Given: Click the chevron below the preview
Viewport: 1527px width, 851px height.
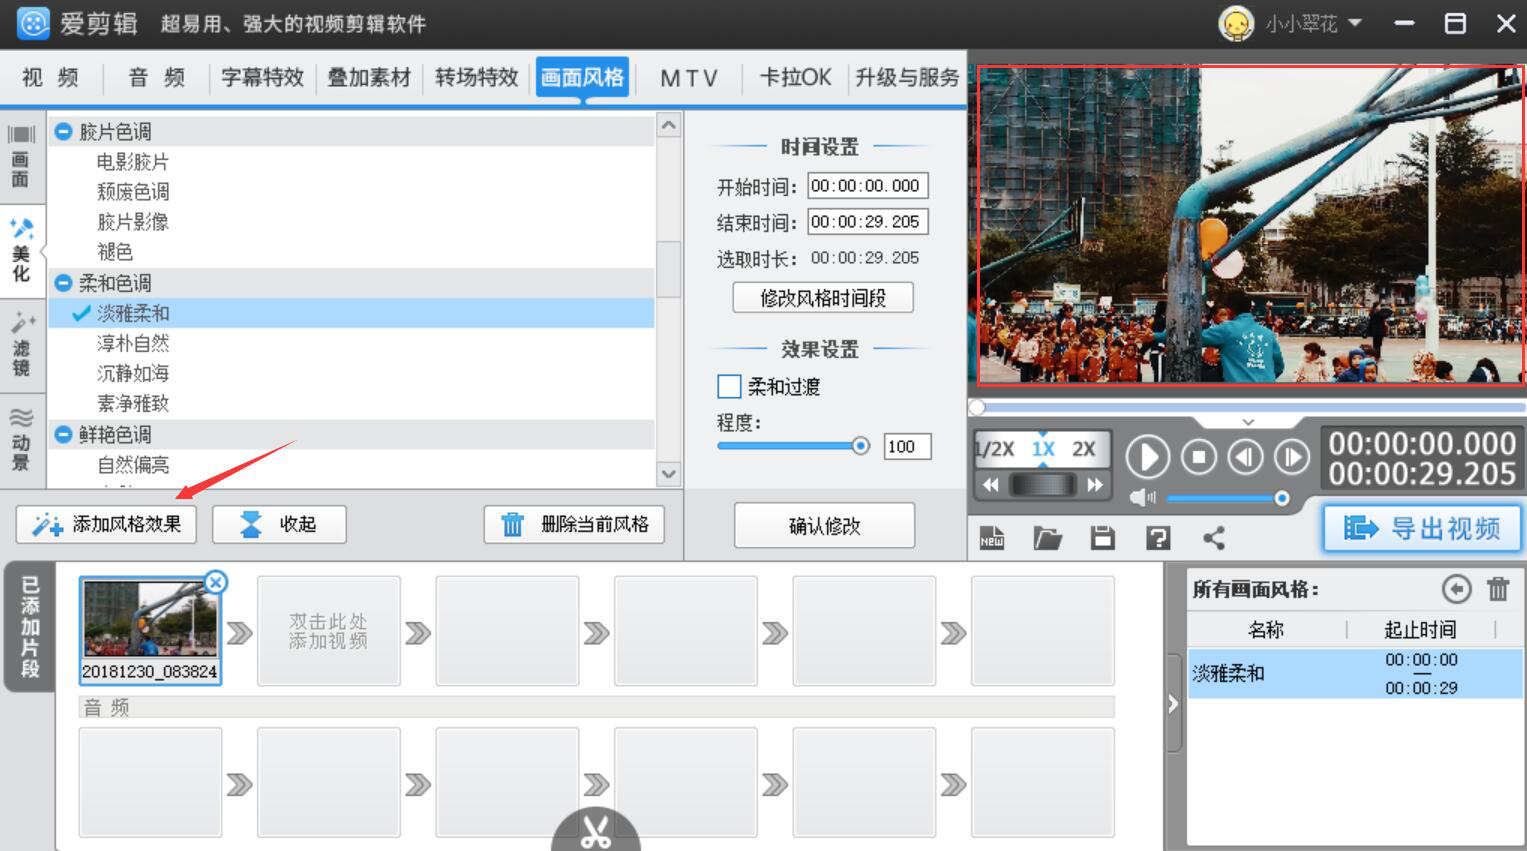Looking at the screenshot, I should tap(1247, 422).
